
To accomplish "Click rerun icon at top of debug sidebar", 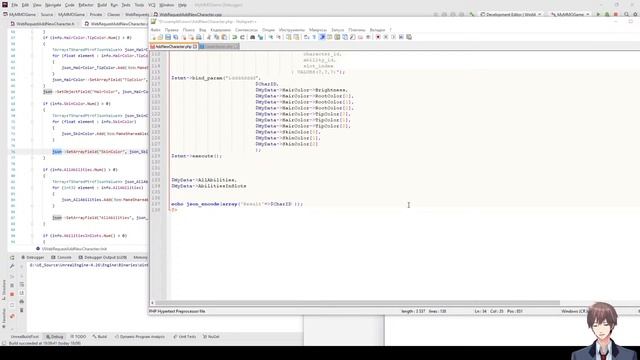I will [12, 258].
